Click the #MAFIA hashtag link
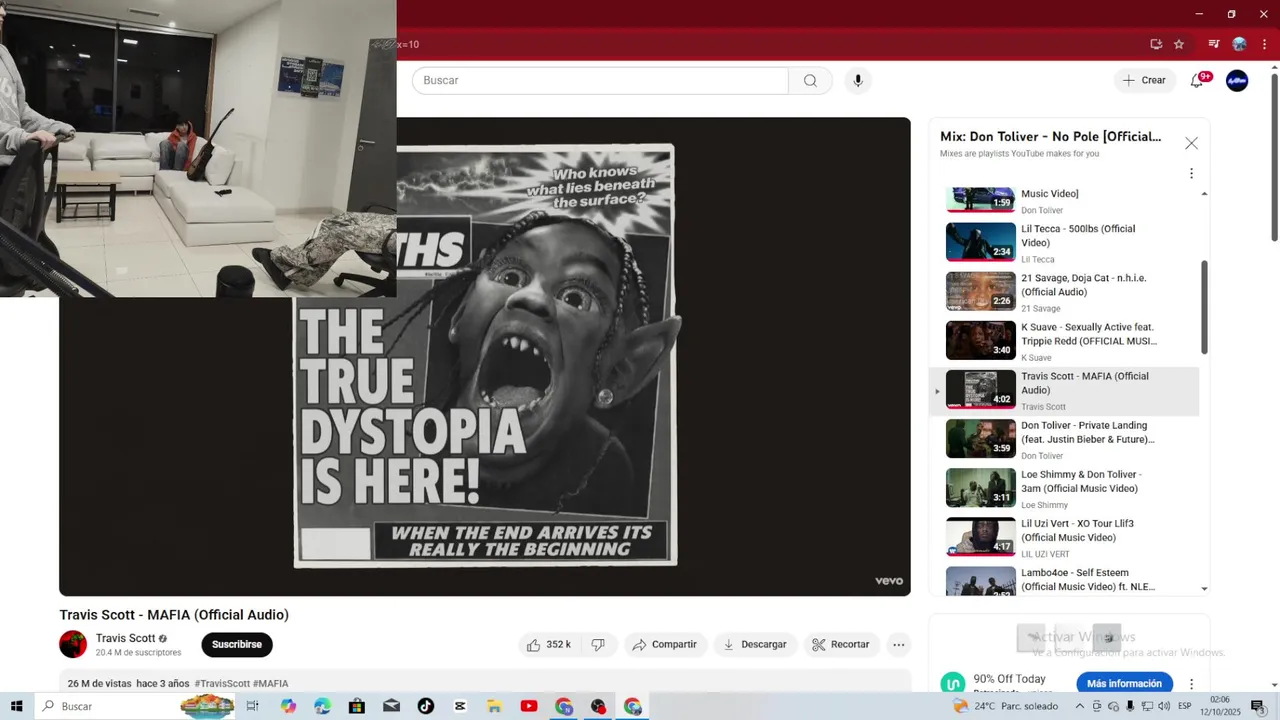This screenshot has width=1280, height=720. coord(271,684)
